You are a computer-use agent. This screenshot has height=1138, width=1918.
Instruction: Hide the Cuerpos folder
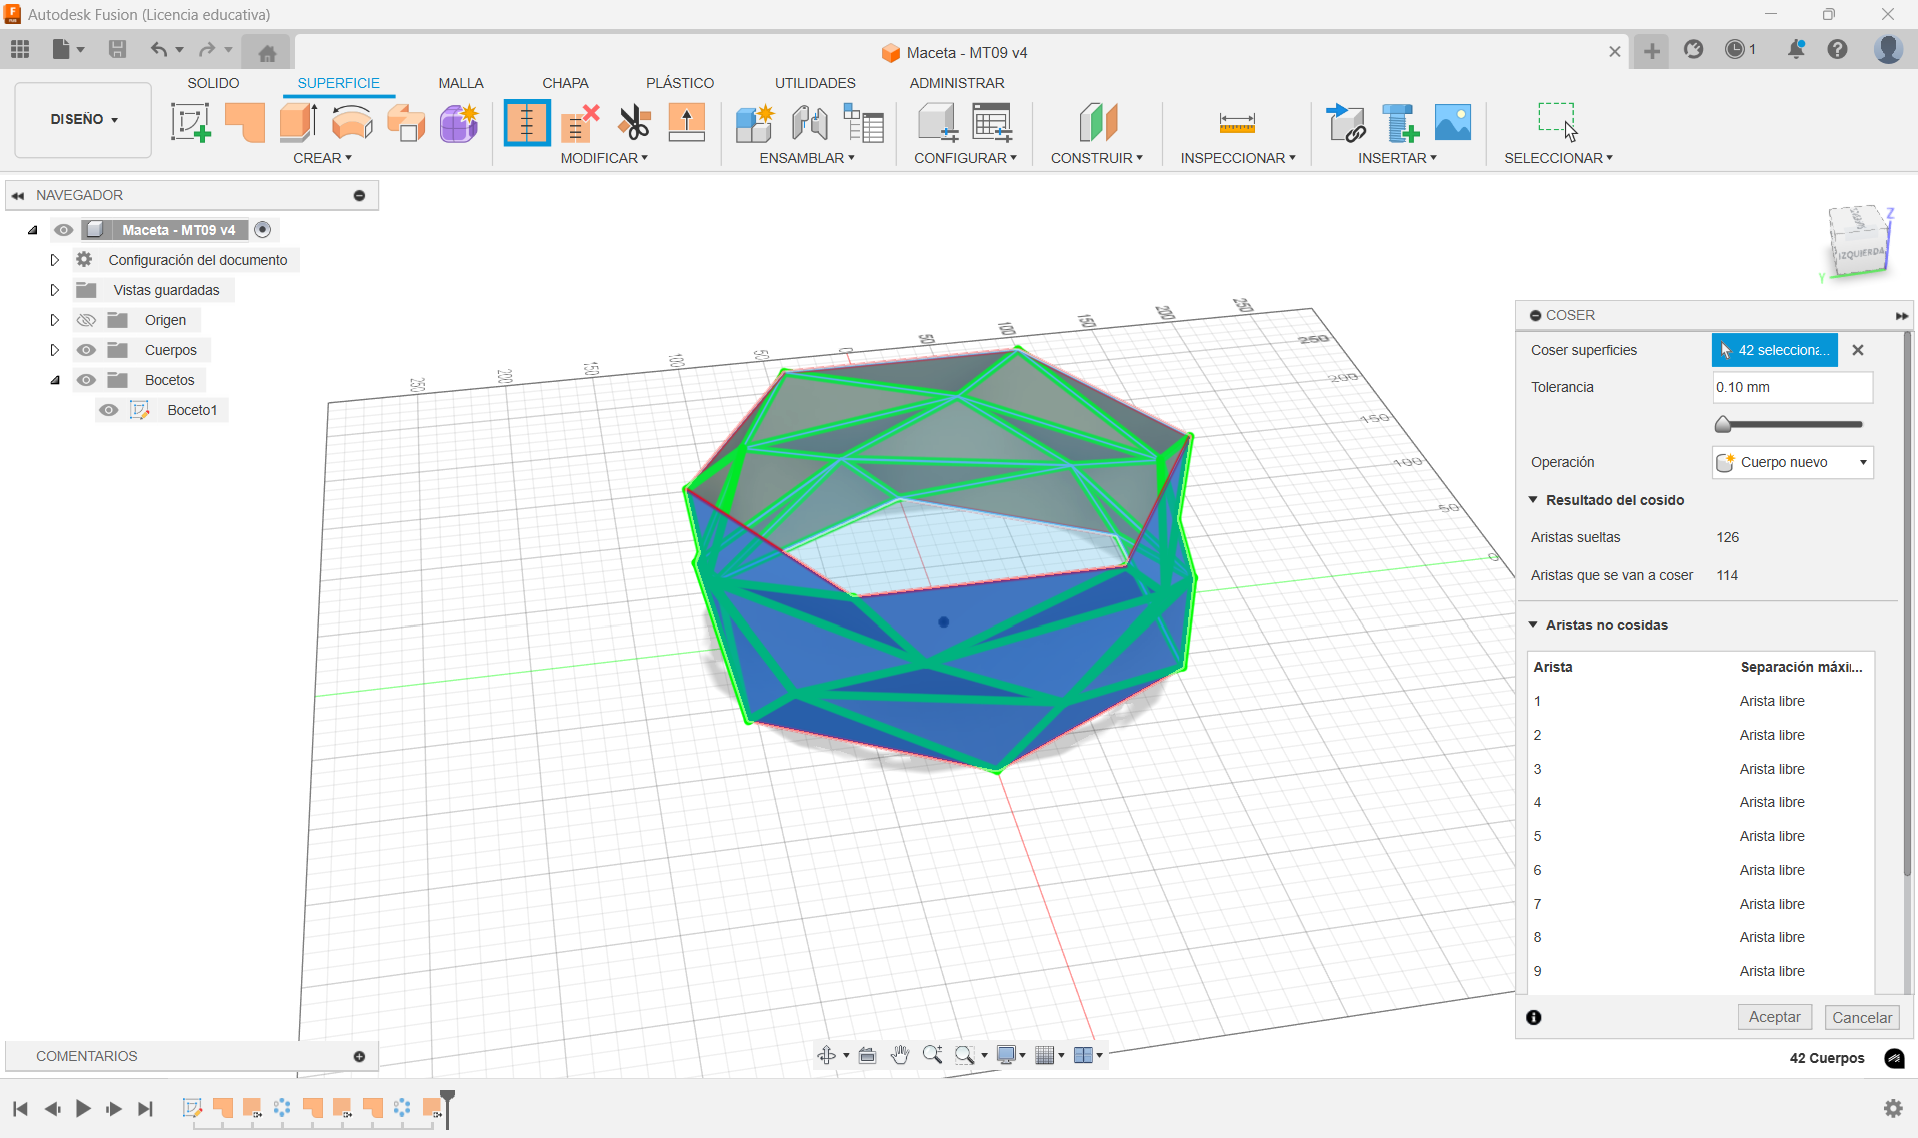click(x=86, y=350)
